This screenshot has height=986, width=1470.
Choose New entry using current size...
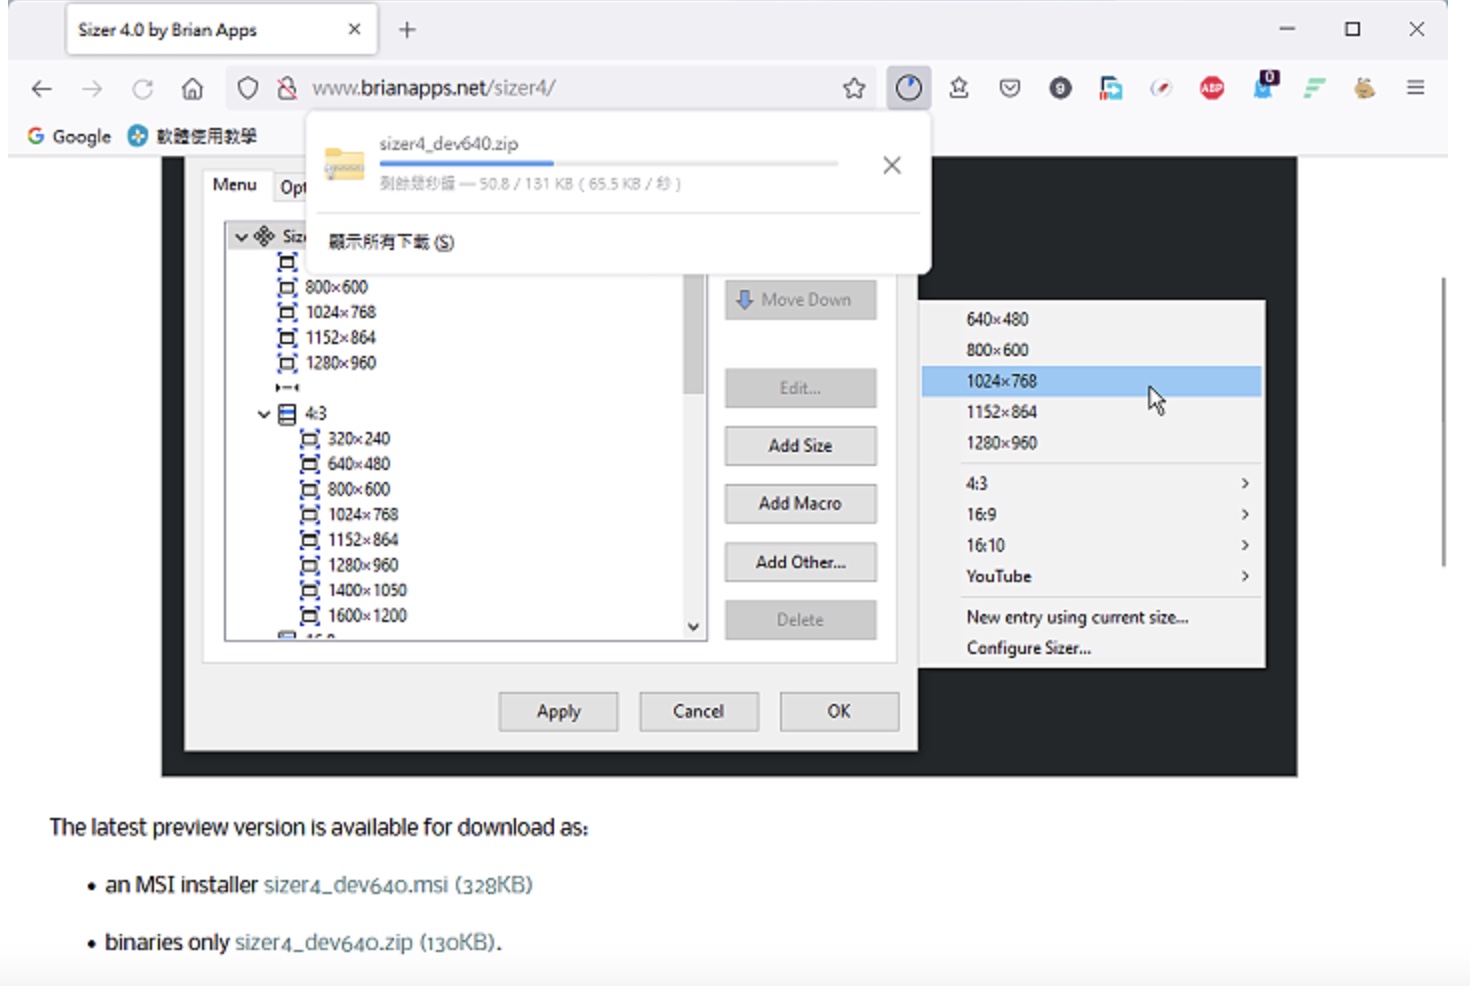1092,618
